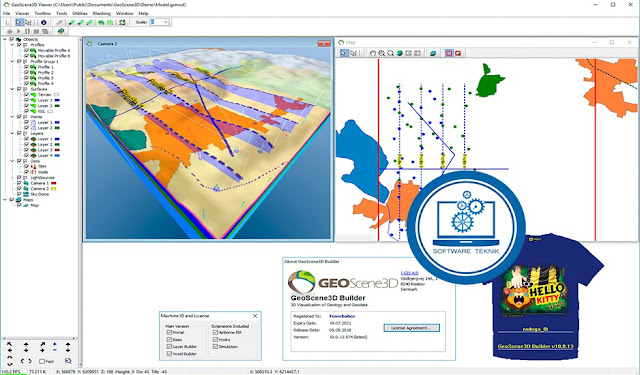The height and width of the screenshot is (375, 640).
Task: Click the zoom icon in navigation pad
Action: (68, 361)
